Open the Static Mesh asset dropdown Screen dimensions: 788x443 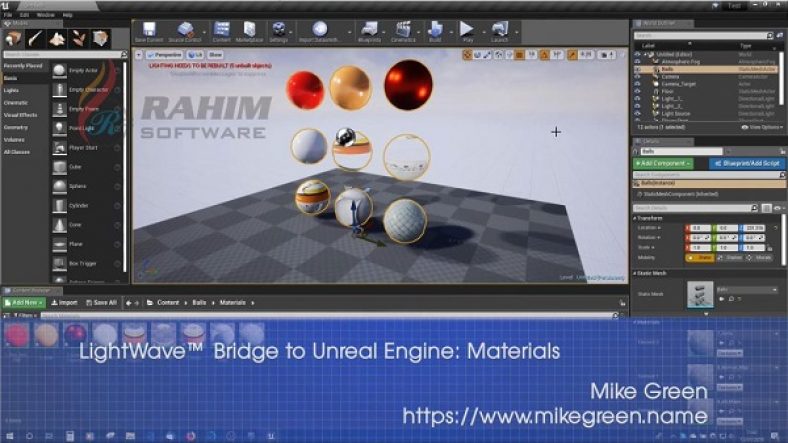[747, 290]
